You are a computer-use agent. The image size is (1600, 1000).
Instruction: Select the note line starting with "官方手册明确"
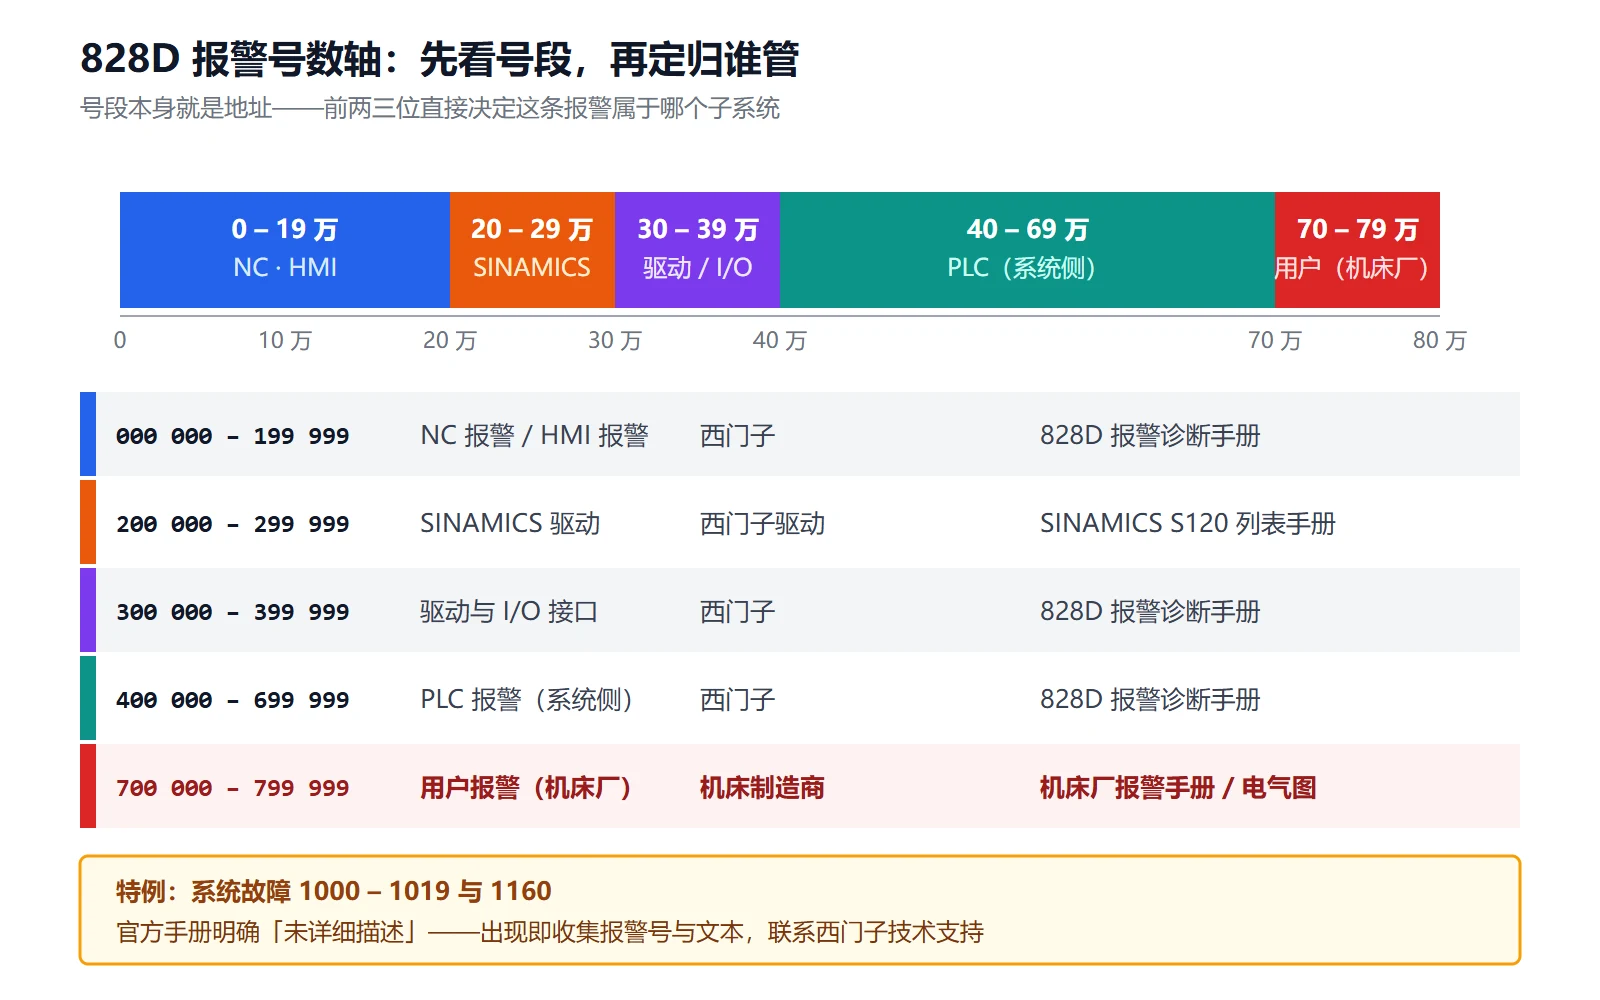tap(550, 932)
